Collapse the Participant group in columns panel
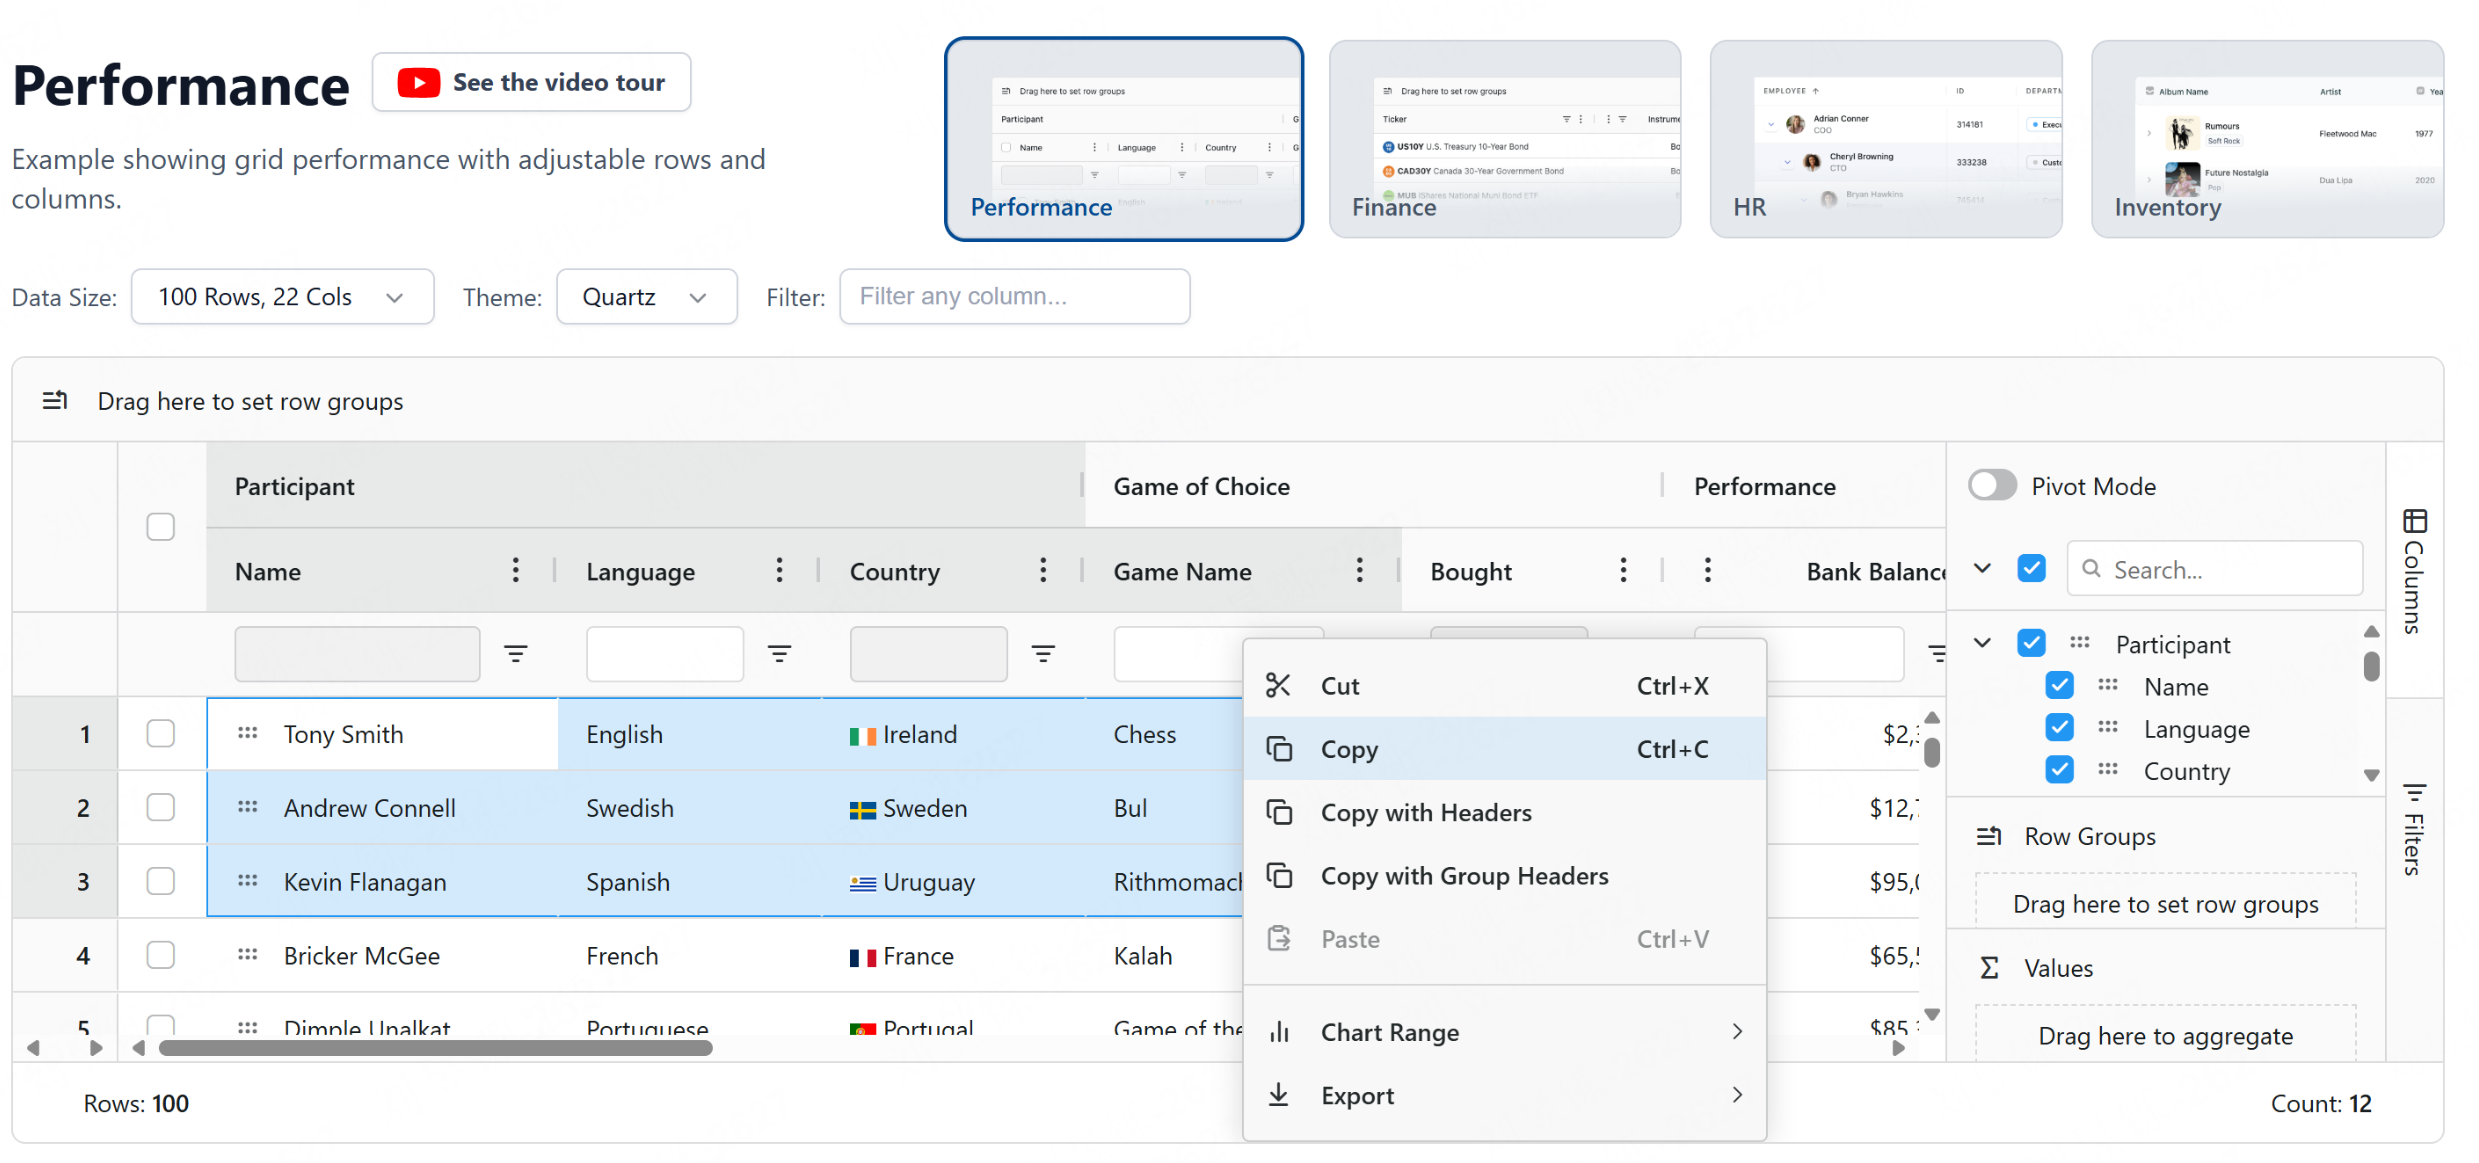 1982,643
